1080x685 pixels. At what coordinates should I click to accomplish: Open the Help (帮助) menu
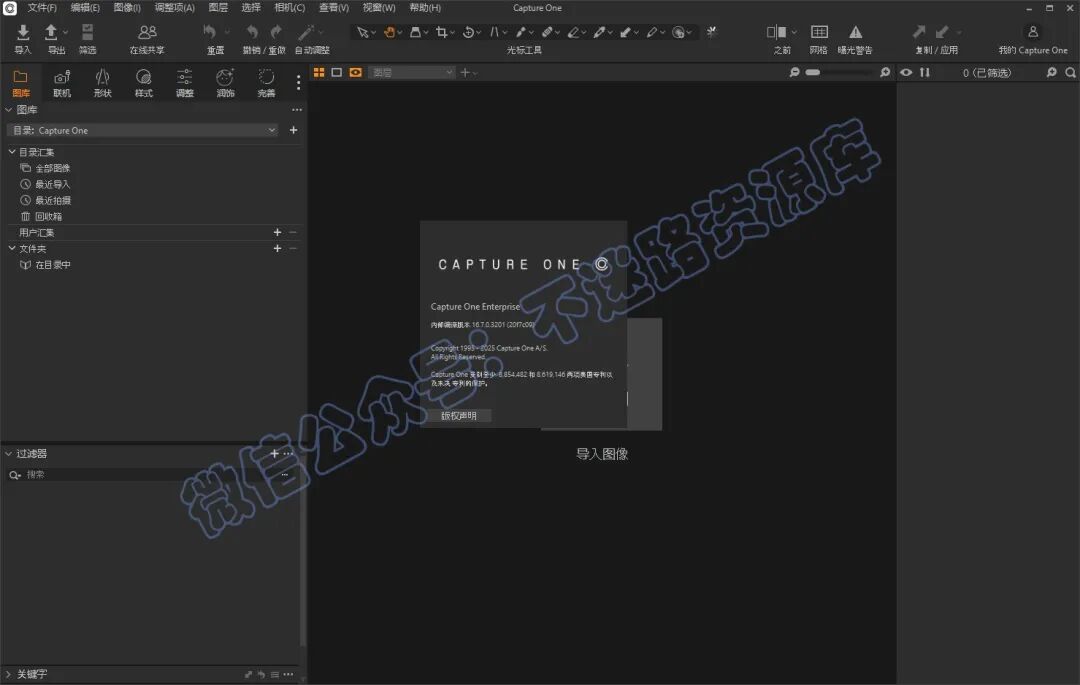425,8
